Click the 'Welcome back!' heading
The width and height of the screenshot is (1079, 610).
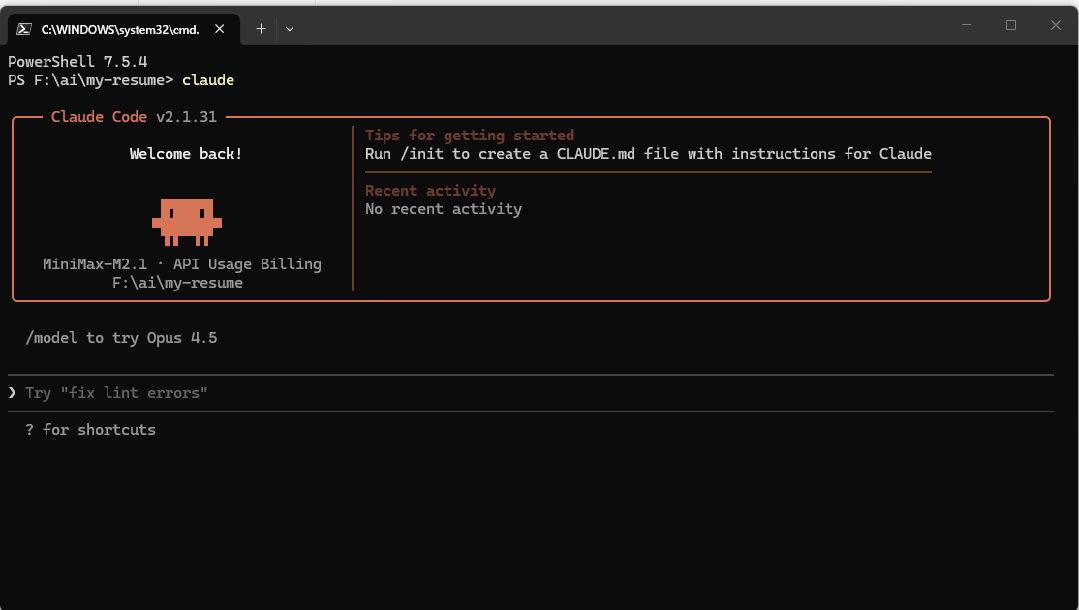click(186, 154)
